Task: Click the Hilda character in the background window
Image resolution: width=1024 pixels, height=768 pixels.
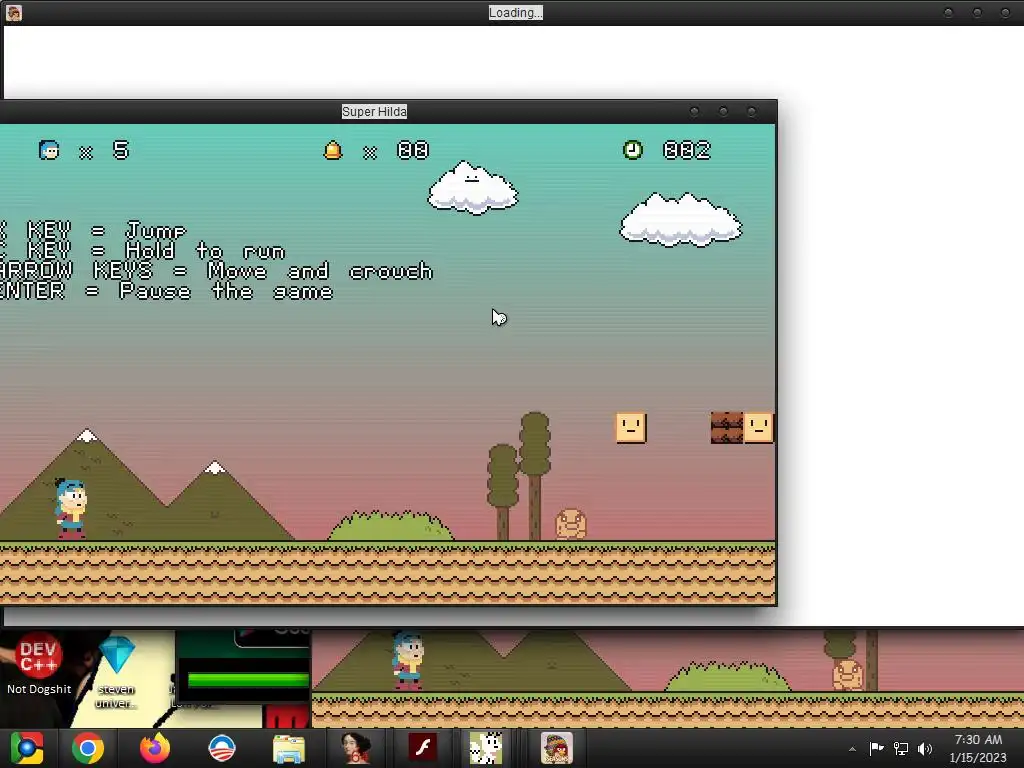Action: point(408,661)
